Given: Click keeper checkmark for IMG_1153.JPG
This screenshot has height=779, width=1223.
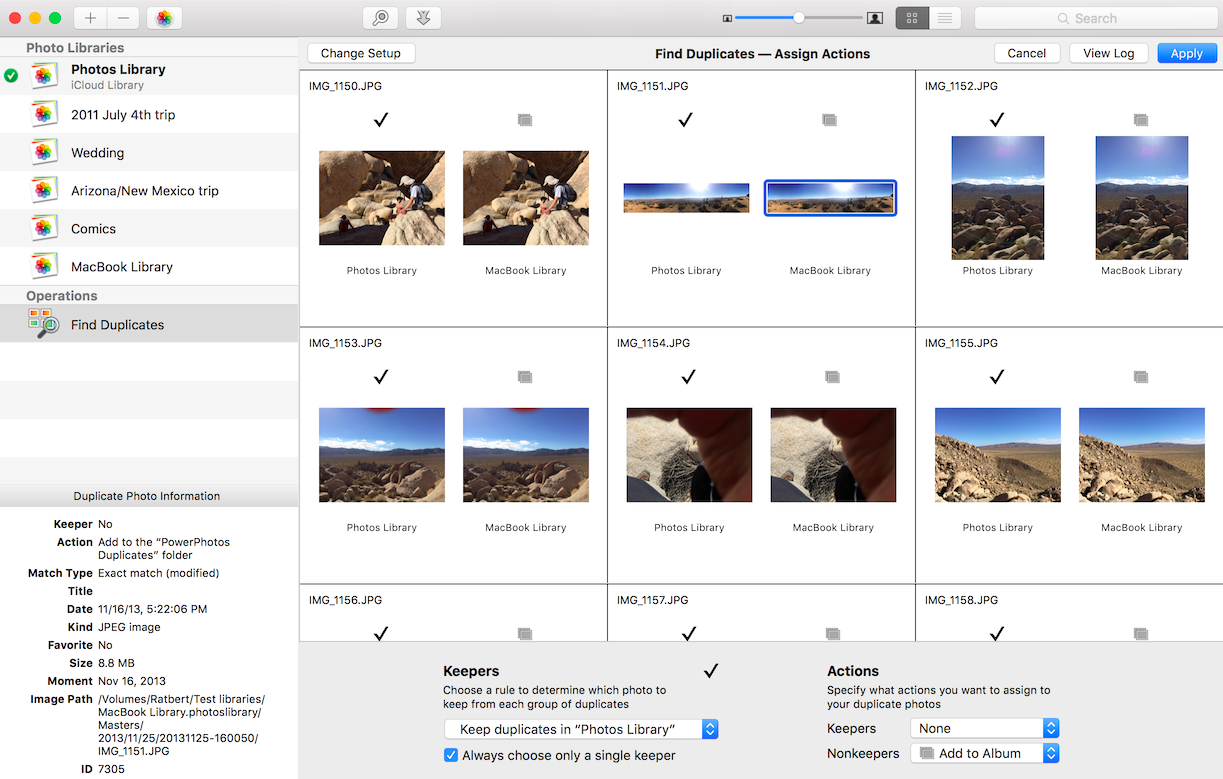Looking at the screenshot, I should (x=381, y=377).
